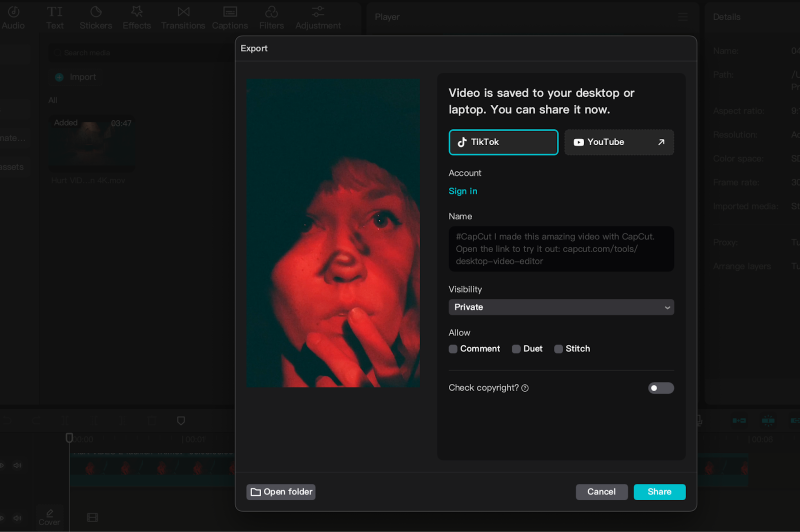The image size is (800, 532).
Task: Open the Transitions tab
Action: click(183, 17)
